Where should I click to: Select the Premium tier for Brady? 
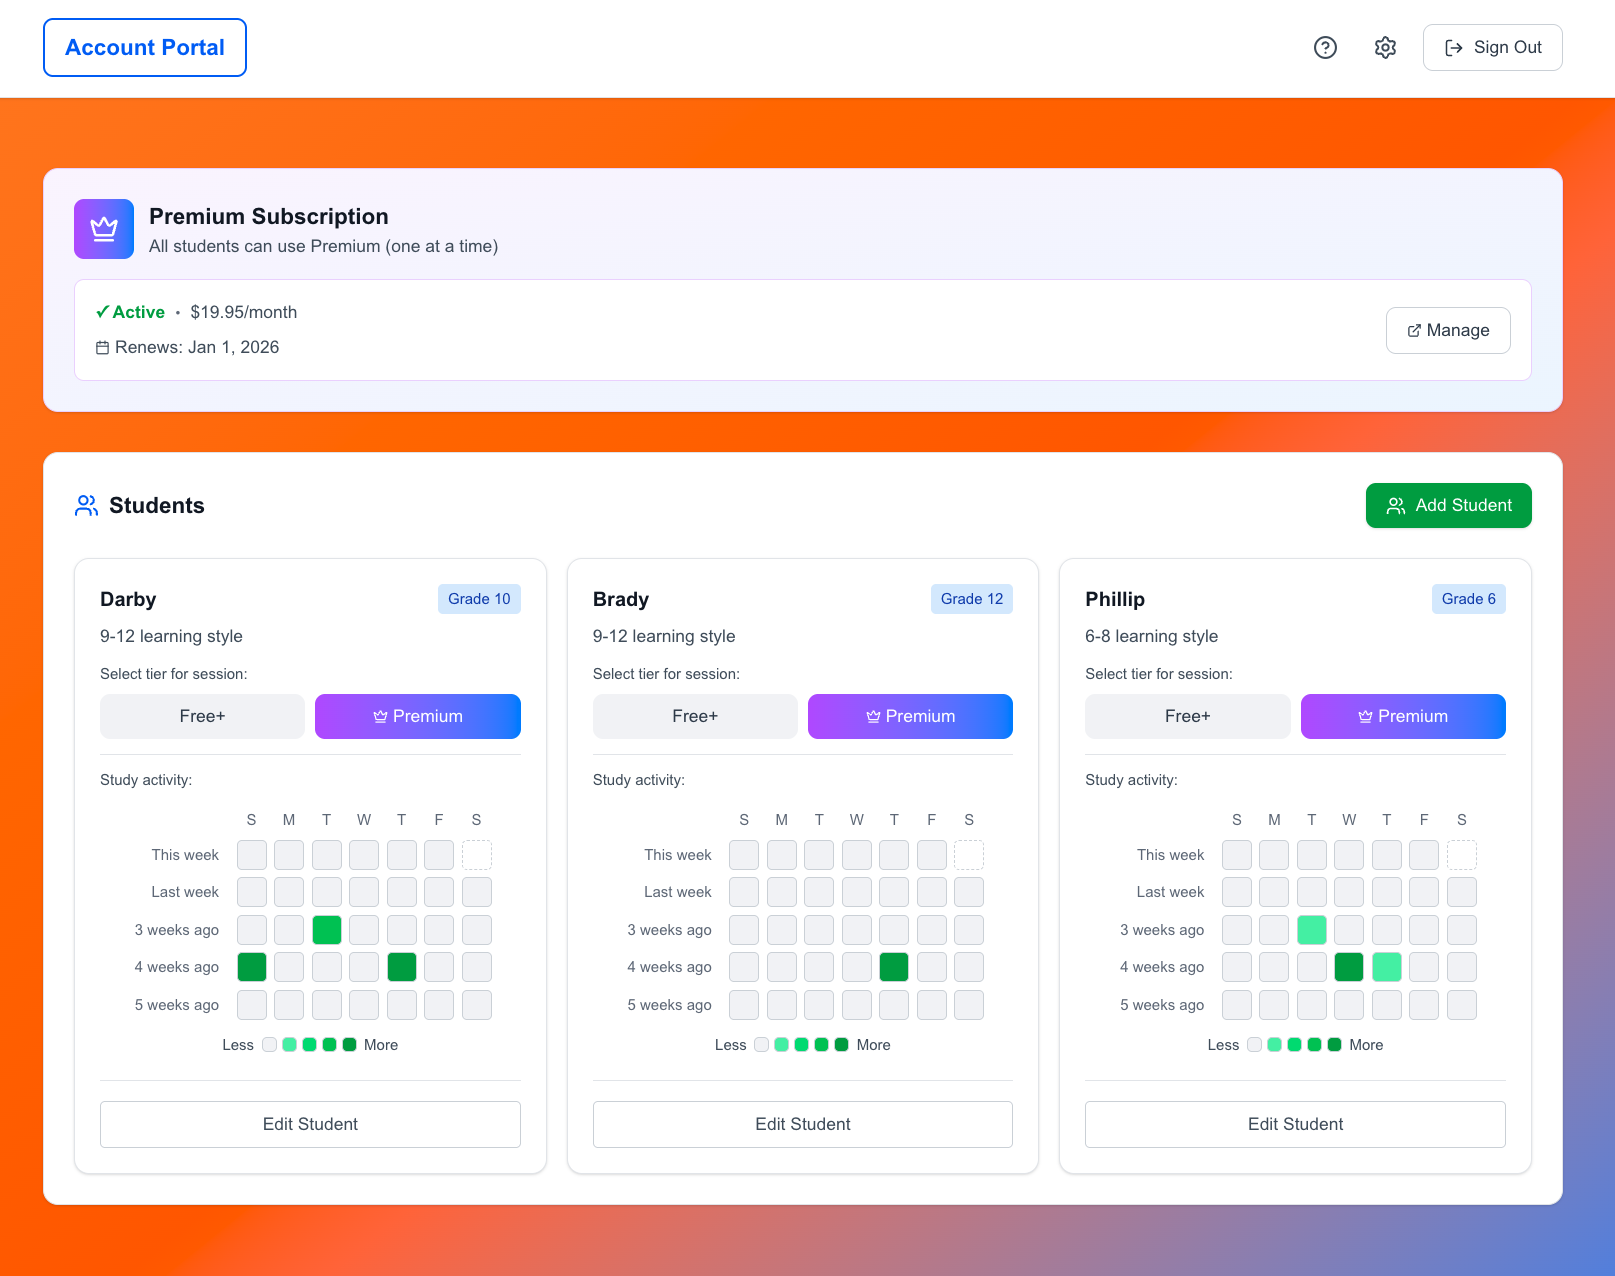pos(909,716)
